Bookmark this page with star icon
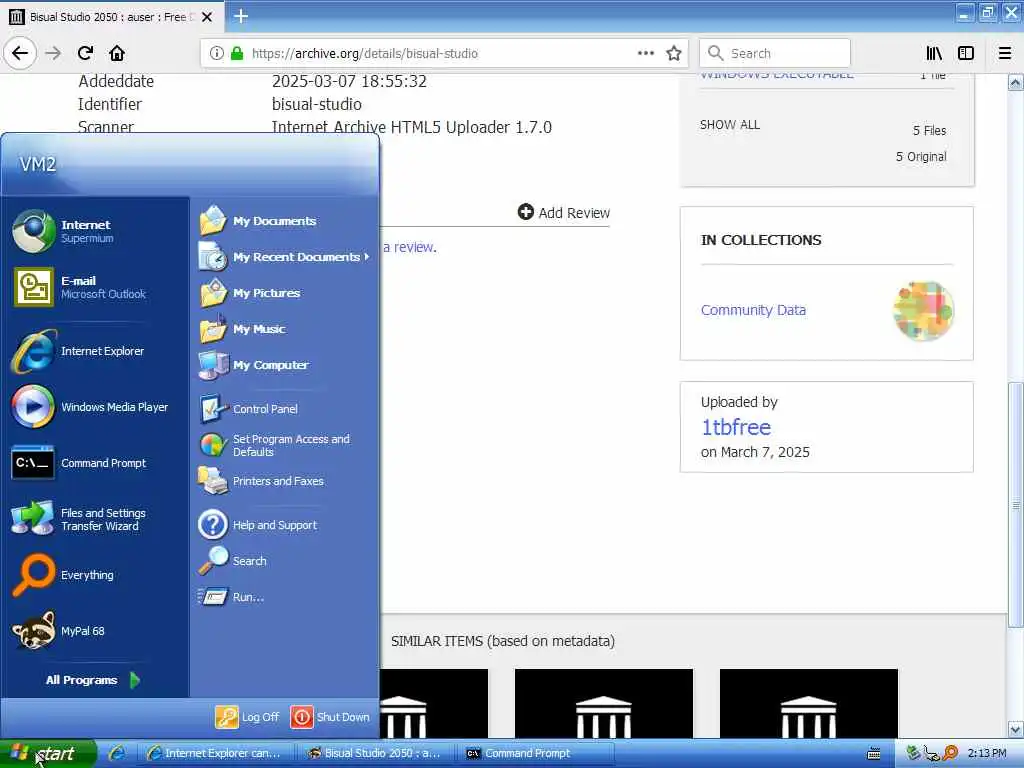Viewport: 1024px width, 768px height. [x=674, y=53]
